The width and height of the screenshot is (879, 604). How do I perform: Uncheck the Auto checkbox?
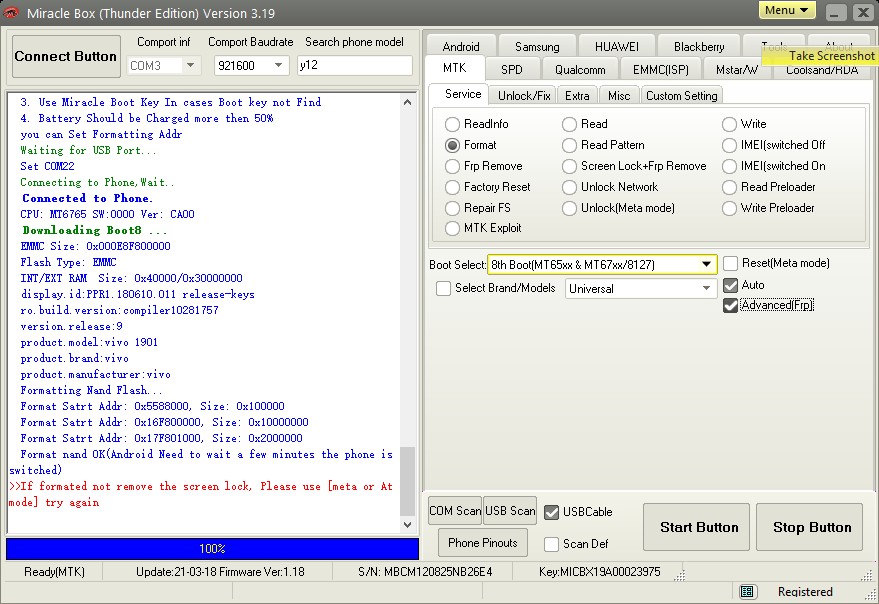[730, 285]
